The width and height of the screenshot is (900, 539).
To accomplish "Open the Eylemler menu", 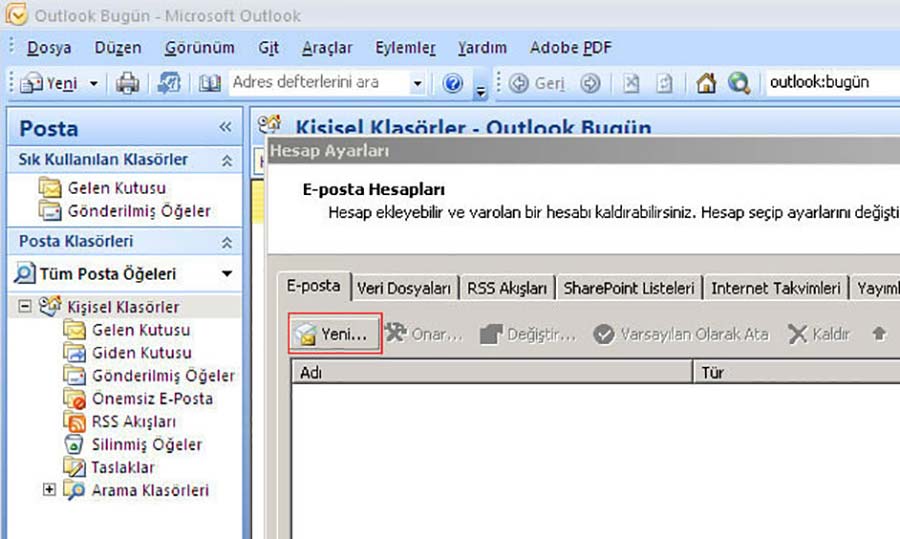I will pos(405,48).
